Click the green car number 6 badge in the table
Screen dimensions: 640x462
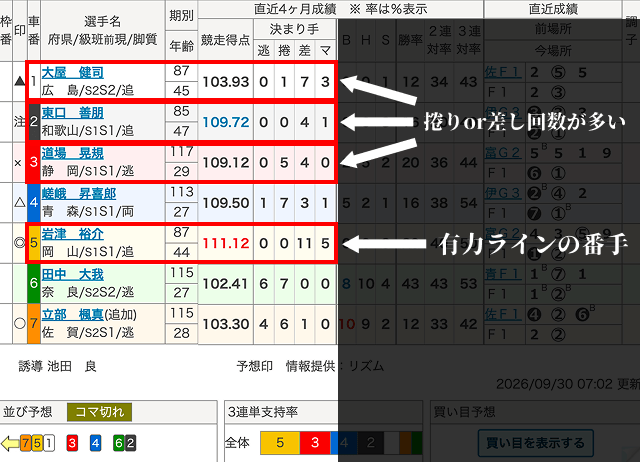(34, 283)
